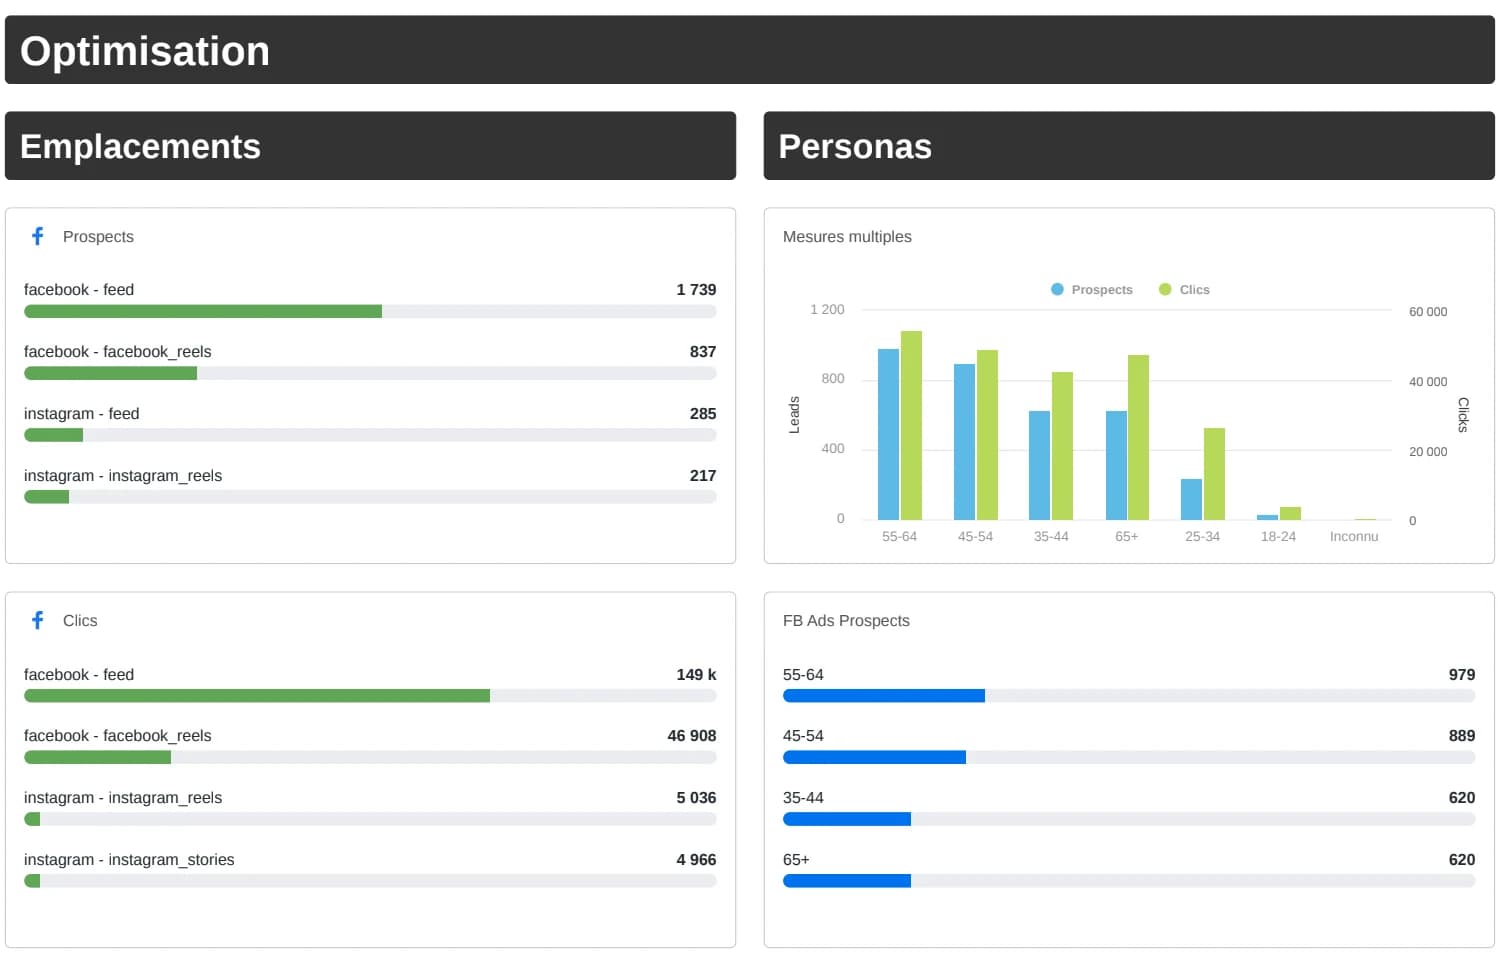
Task: Click the 25-34 x-axis label in chart
Action: coord(1202,537)
